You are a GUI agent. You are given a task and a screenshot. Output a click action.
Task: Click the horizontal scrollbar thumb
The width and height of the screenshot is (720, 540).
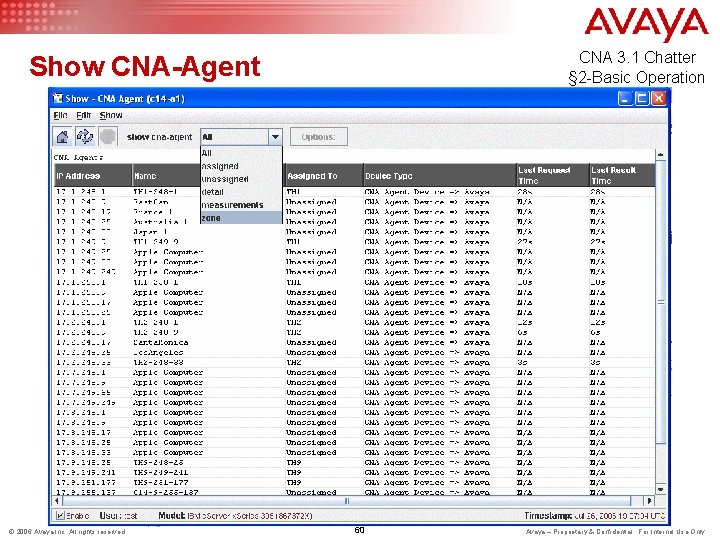tap(346, 501)
